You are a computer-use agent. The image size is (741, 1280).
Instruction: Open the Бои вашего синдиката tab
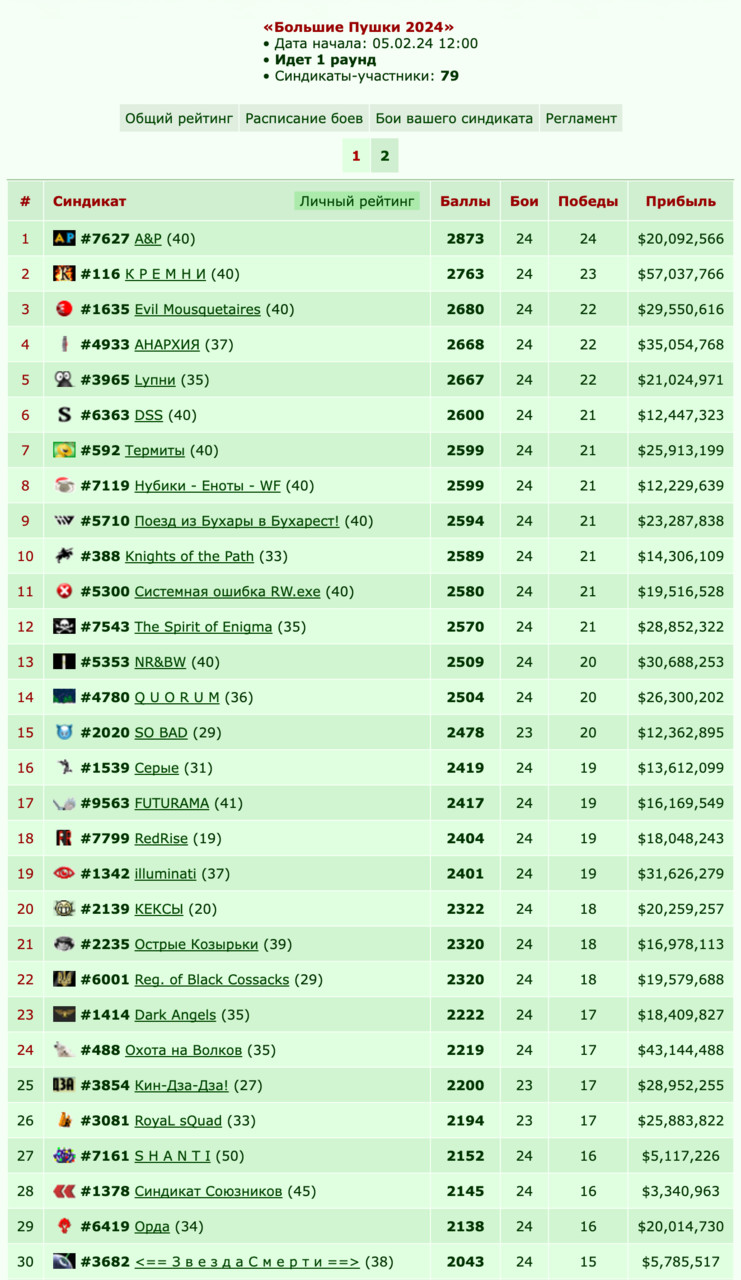[x=454, y=118]
